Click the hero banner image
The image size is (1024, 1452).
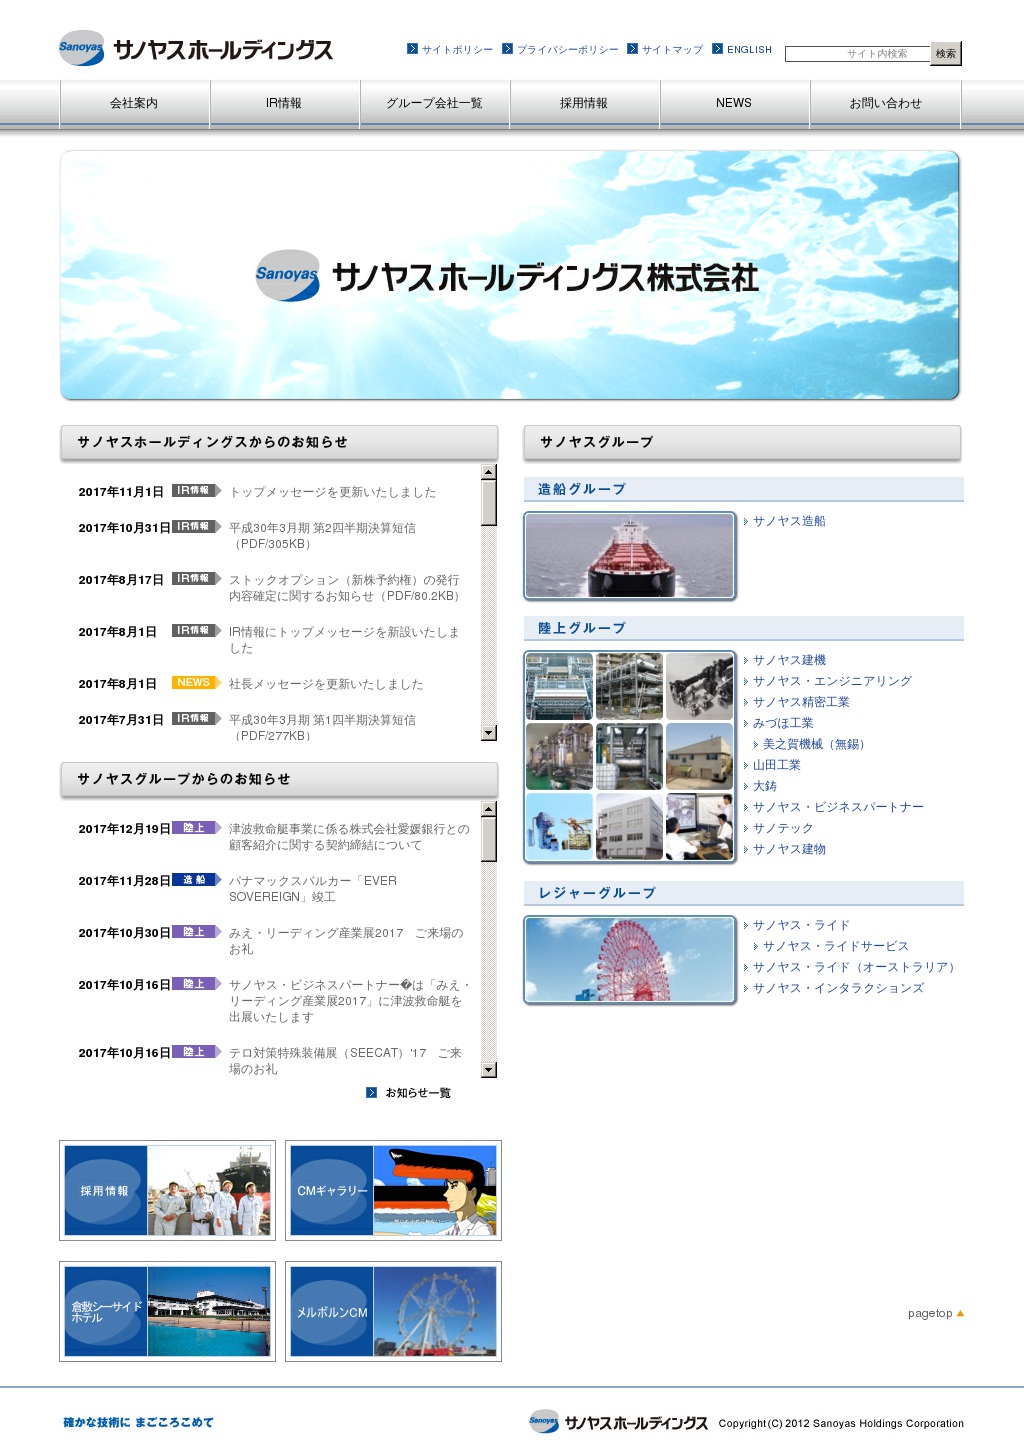pos(510,275)
